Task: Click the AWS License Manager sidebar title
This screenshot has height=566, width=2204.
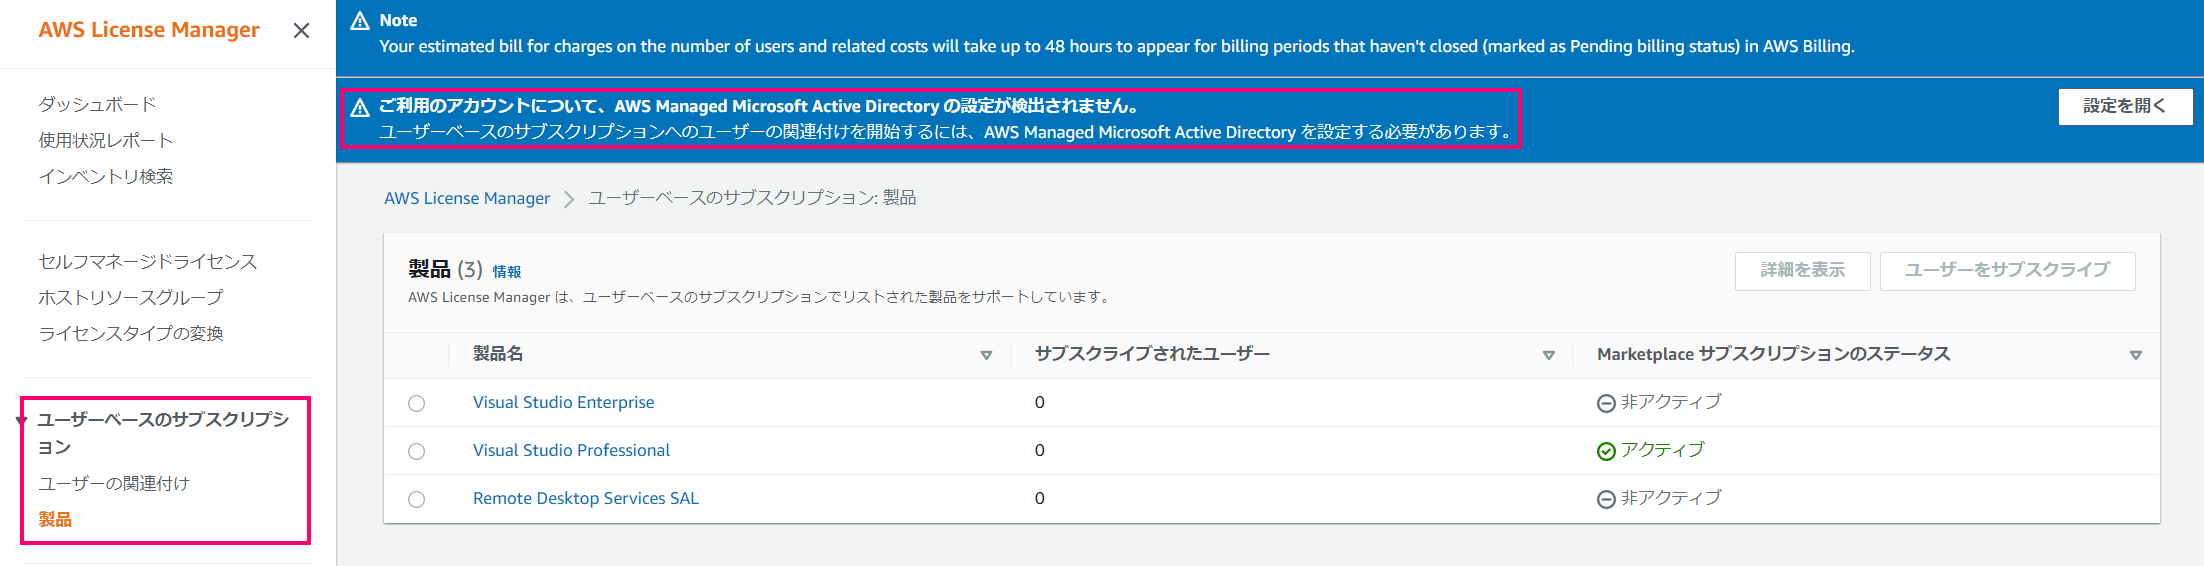Action: (x=149, y=30)
